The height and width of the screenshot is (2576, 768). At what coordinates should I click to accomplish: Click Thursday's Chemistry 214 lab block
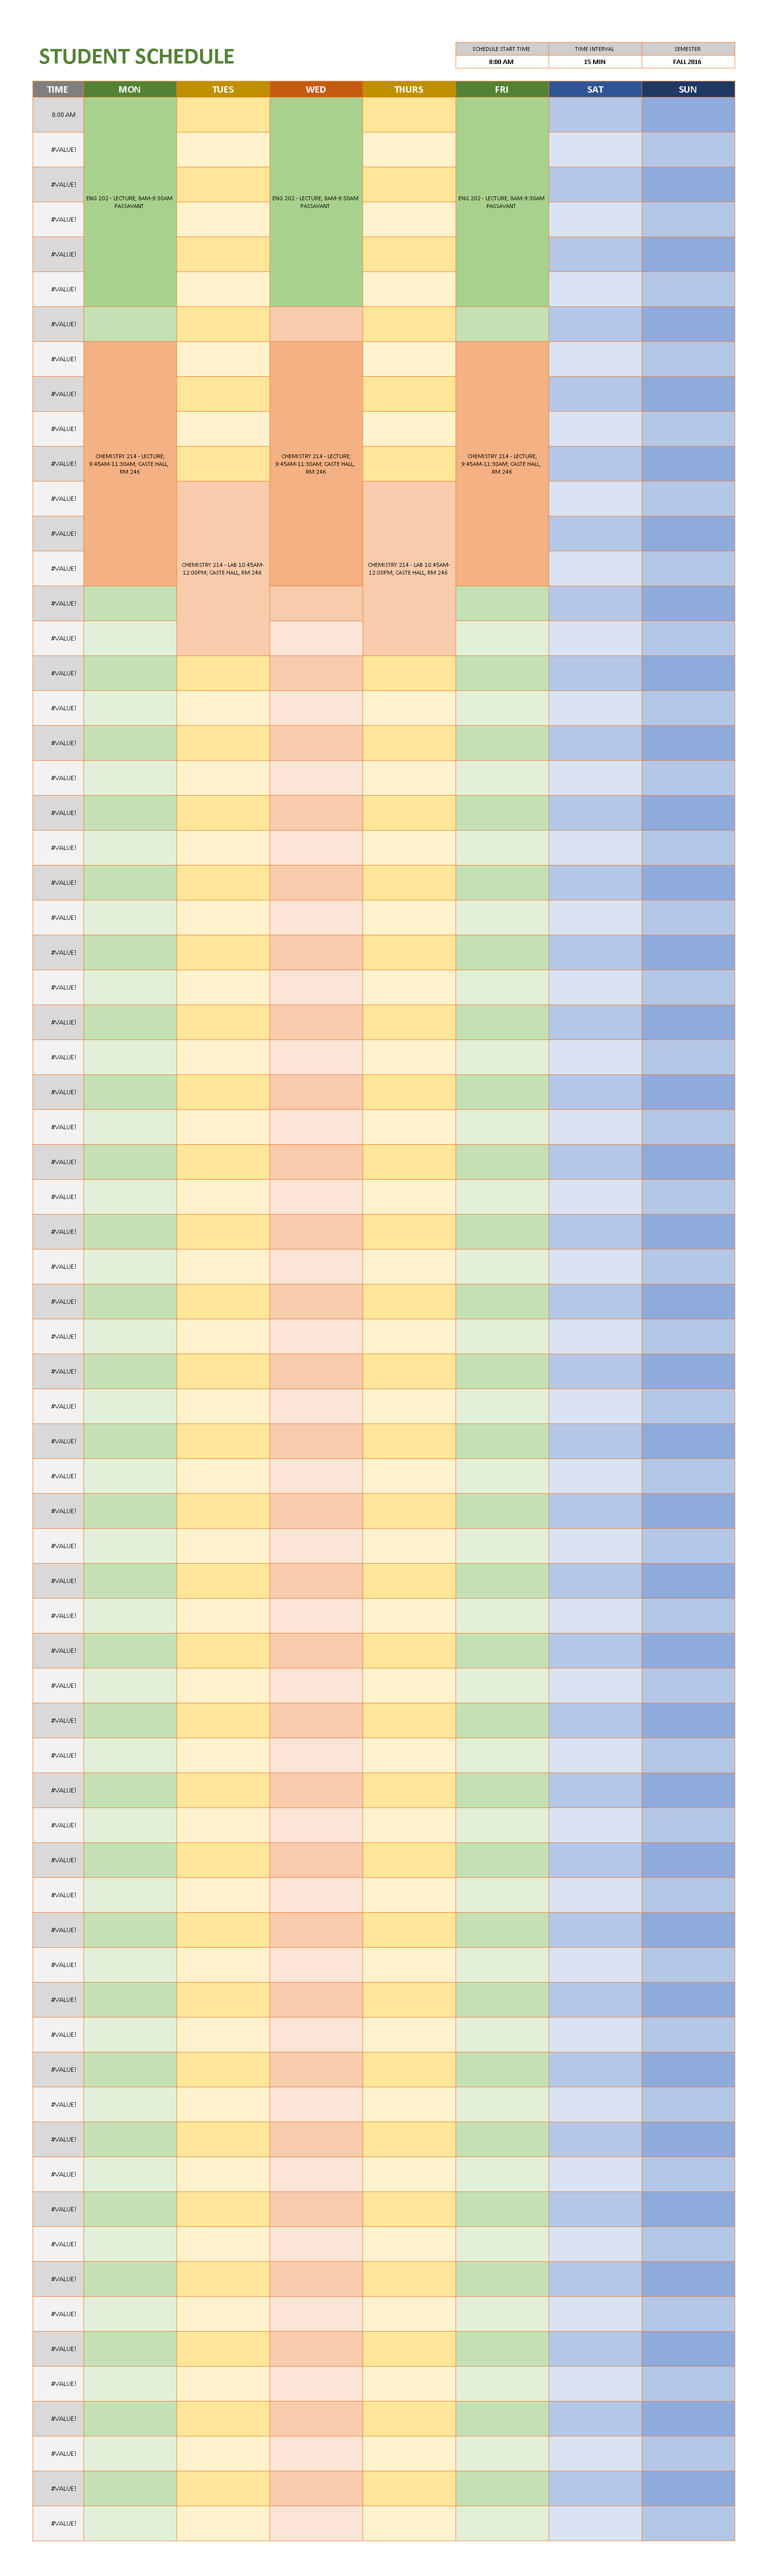[409, 568]
